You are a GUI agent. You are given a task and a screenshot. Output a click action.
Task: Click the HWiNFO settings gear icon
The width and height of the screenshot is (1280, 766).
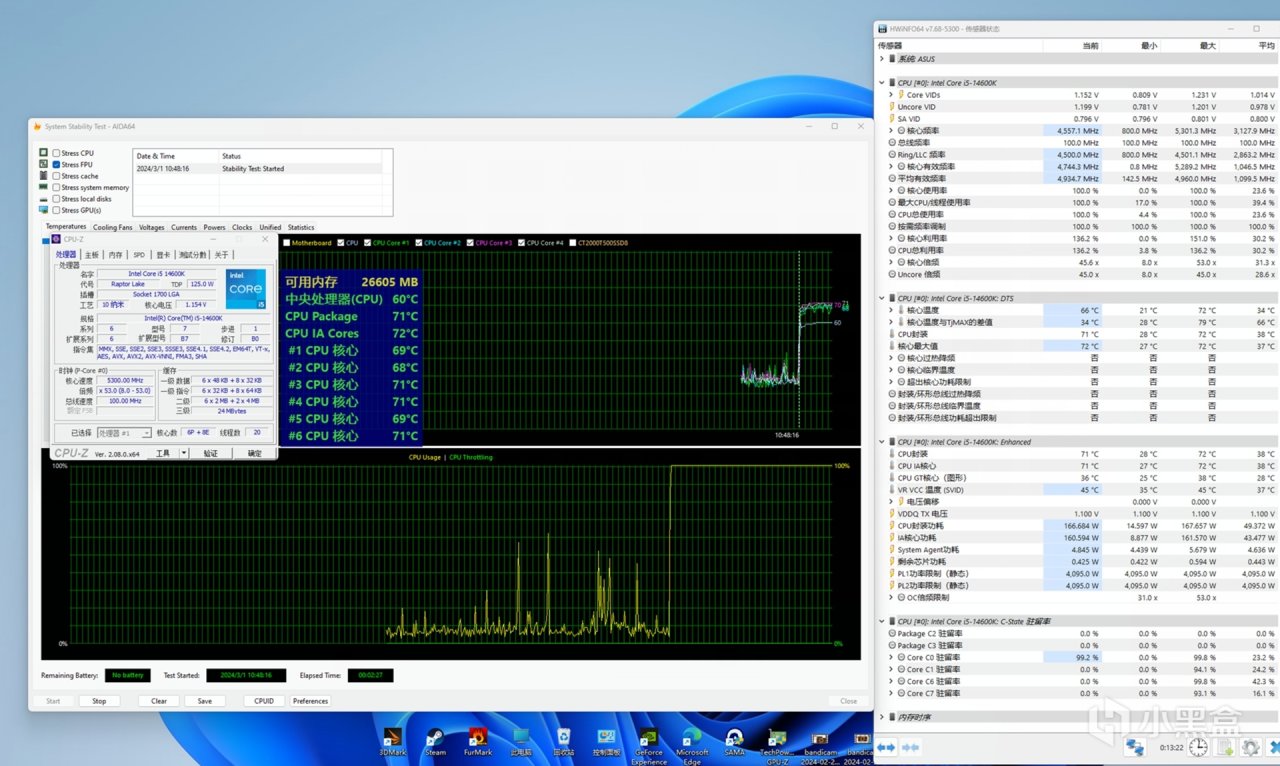pyautogui.click(x=1250, y=747)
